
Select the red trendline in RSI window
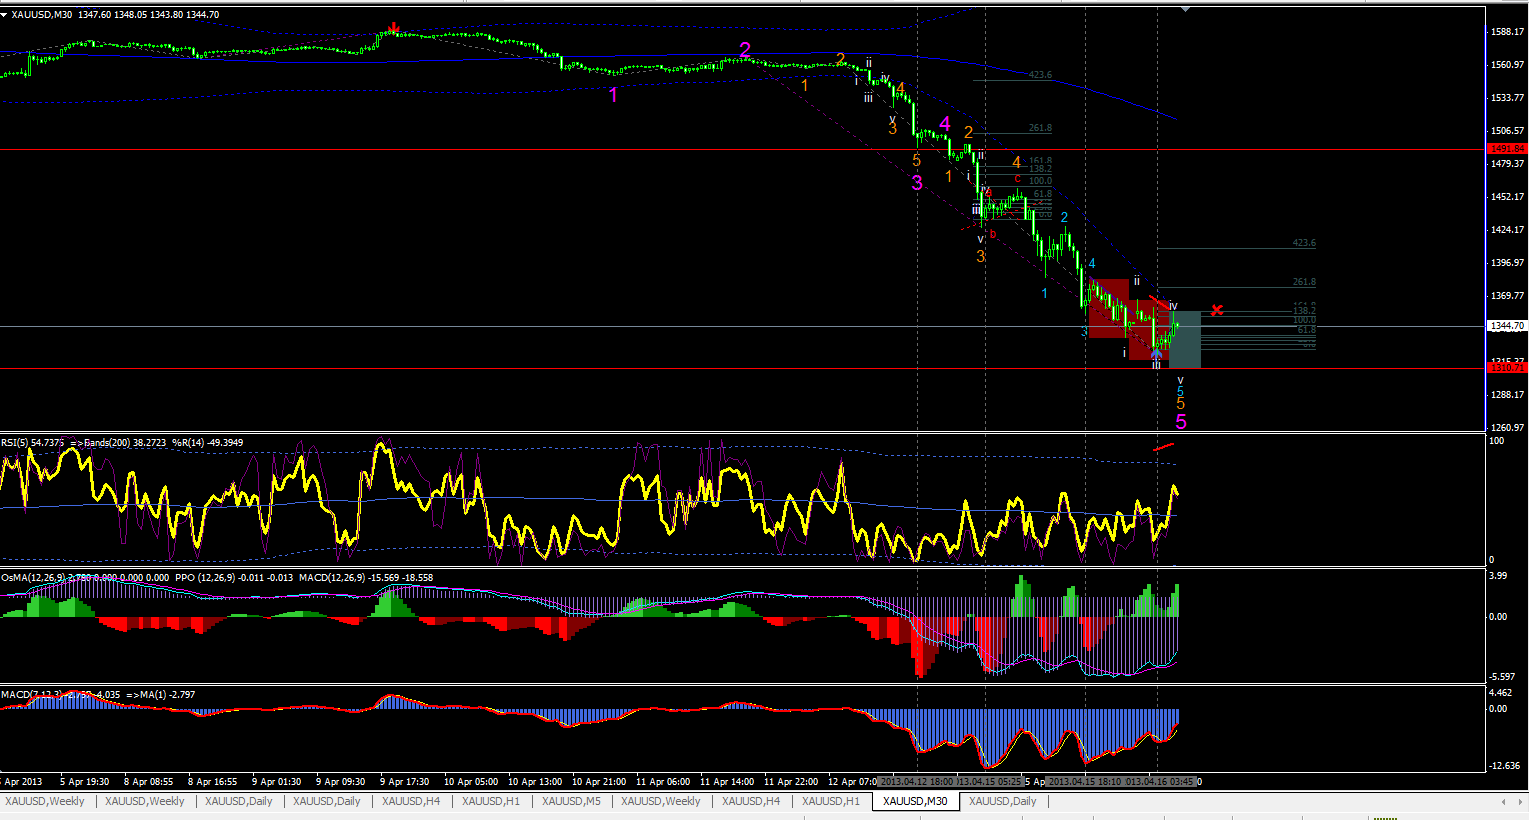(1164, 447)
